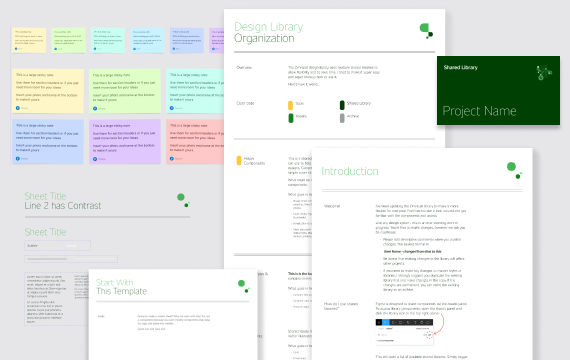
Task: Click the node graph icon on Shared Library card
Action: click(x=544, y=72)
